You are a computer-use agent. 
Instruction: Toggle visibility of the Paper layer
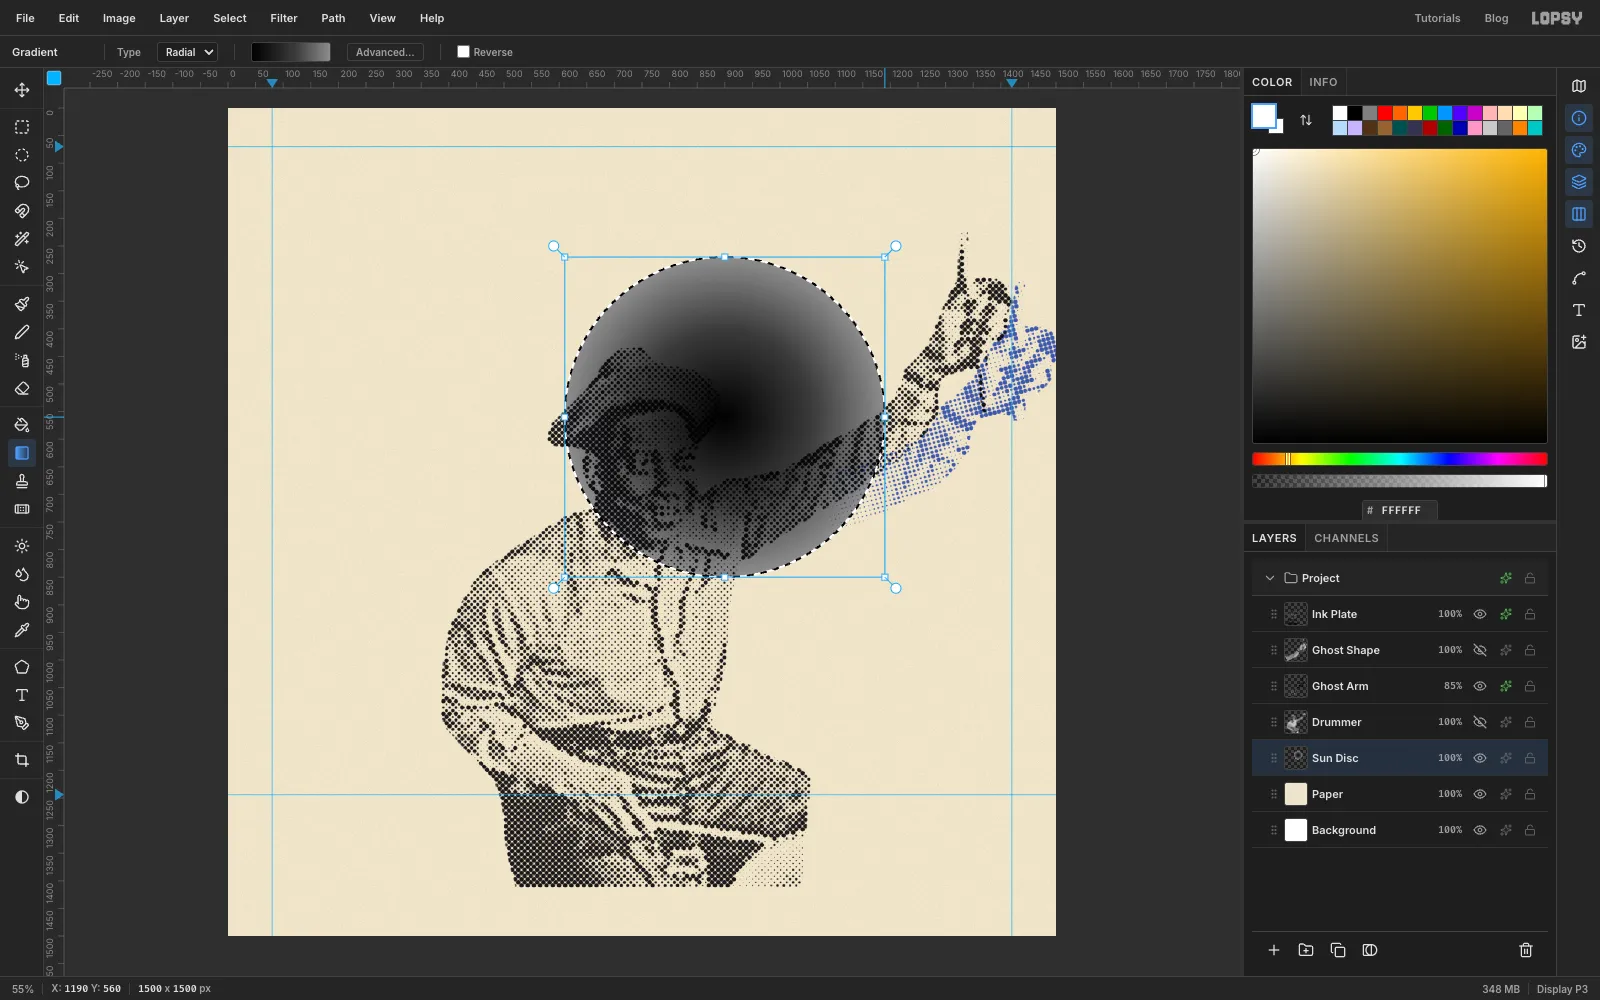pos(1480,794)
